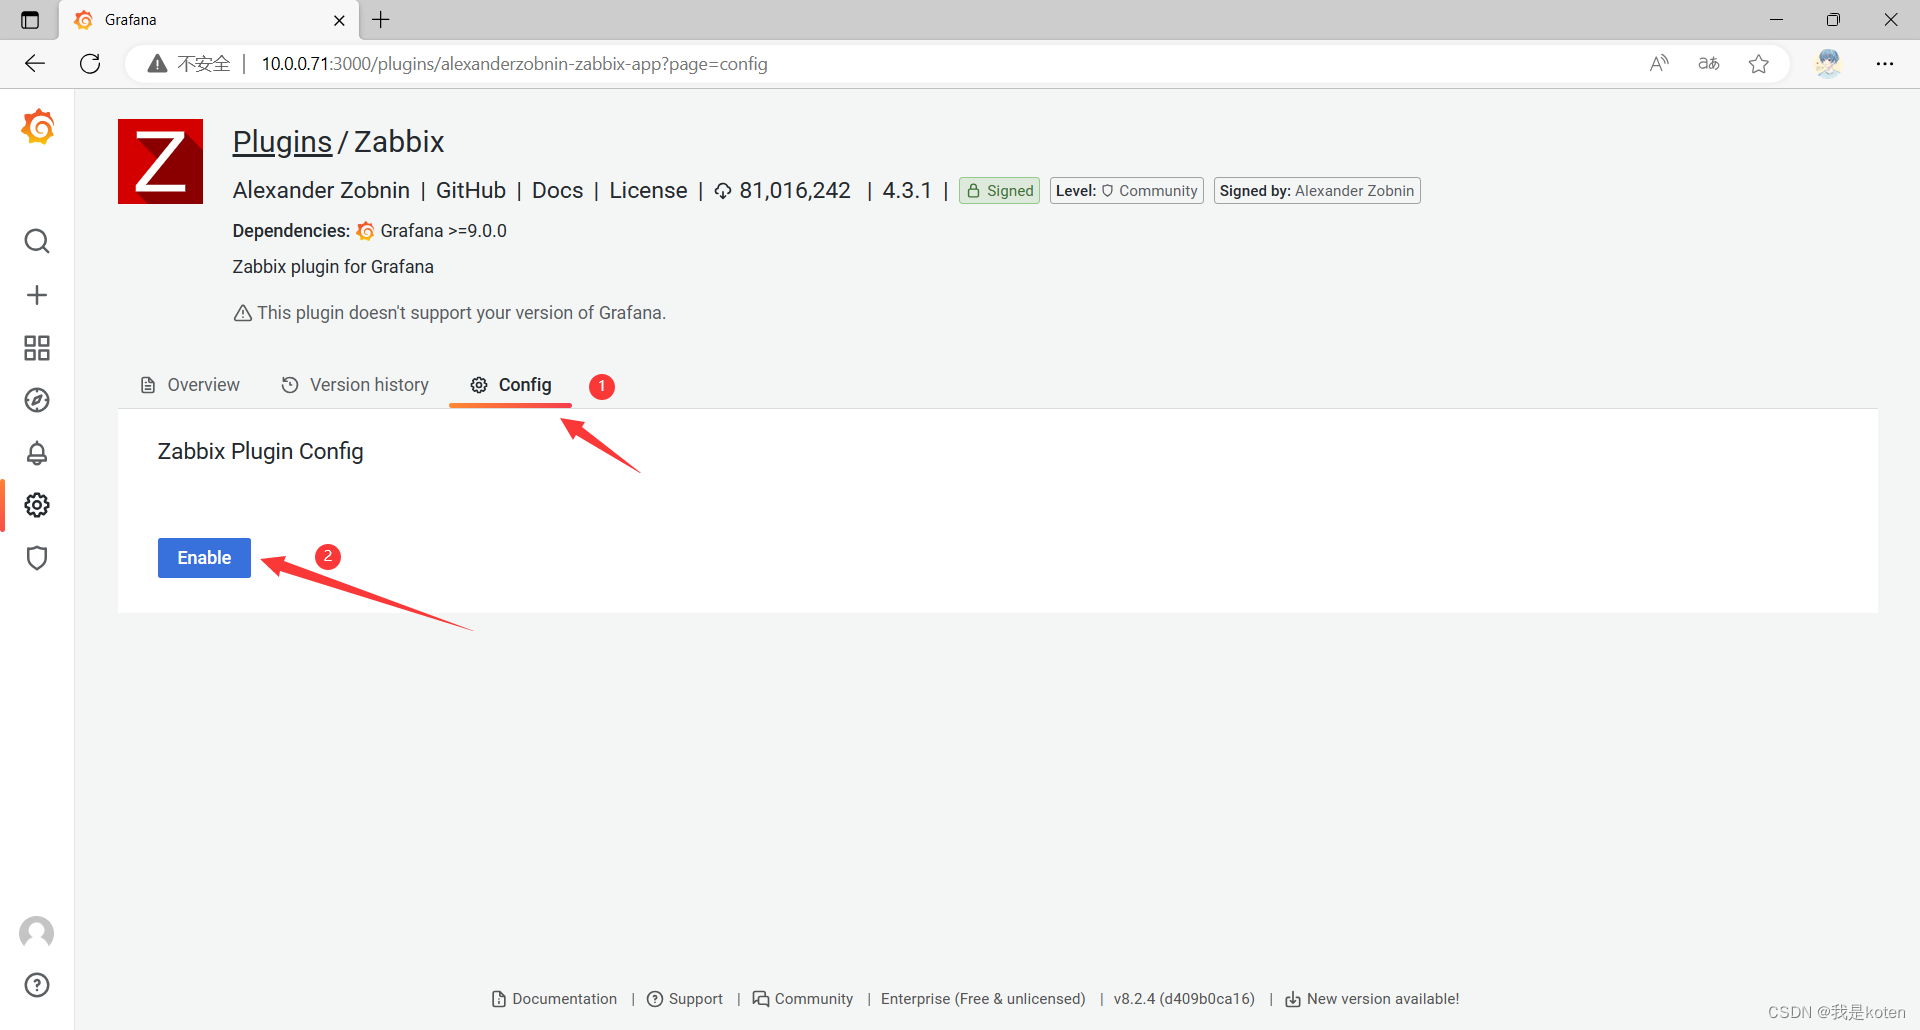
Task: Open the Server Admin shield icon
Action: click(37, 558)
